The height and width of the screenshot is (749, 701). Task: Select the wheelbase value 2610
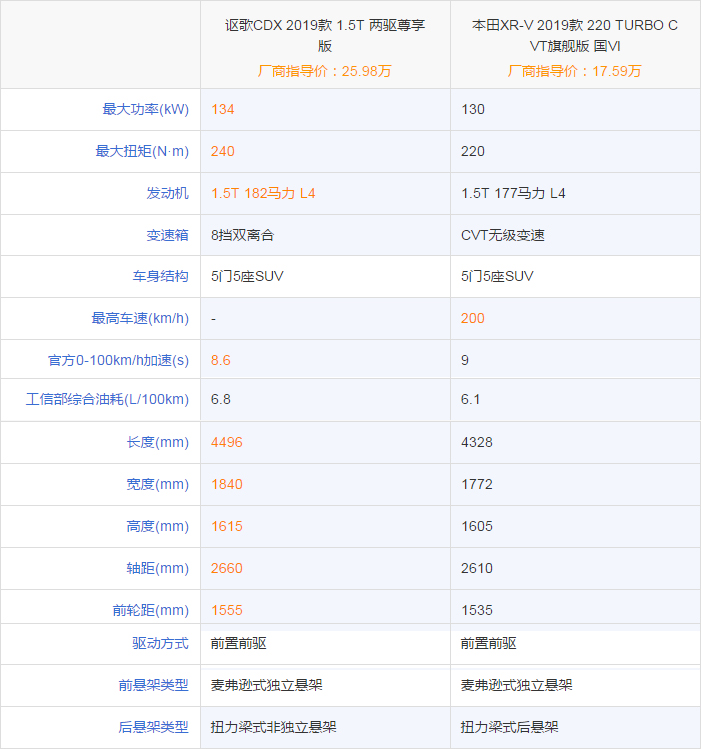[x=477, y=568]
